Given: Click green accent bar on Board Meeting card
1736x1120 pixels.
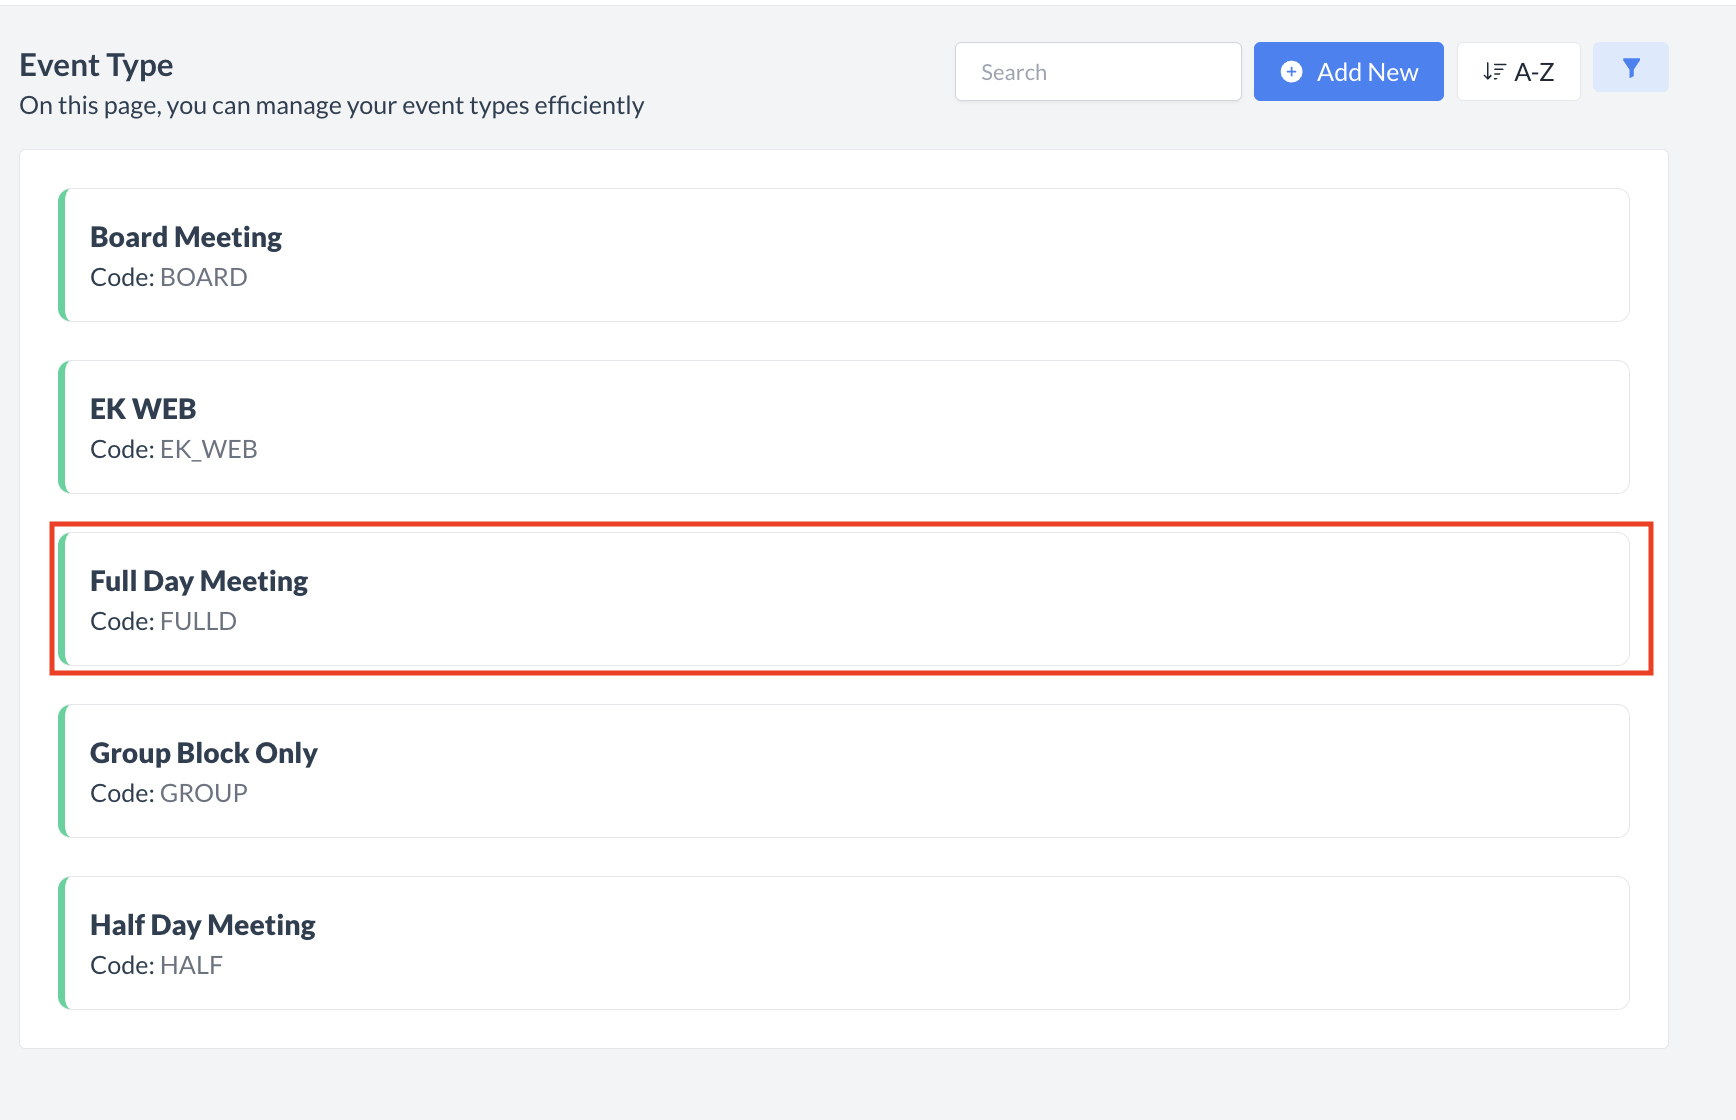Looking at the screenshot, I should (x=63, y=255).
